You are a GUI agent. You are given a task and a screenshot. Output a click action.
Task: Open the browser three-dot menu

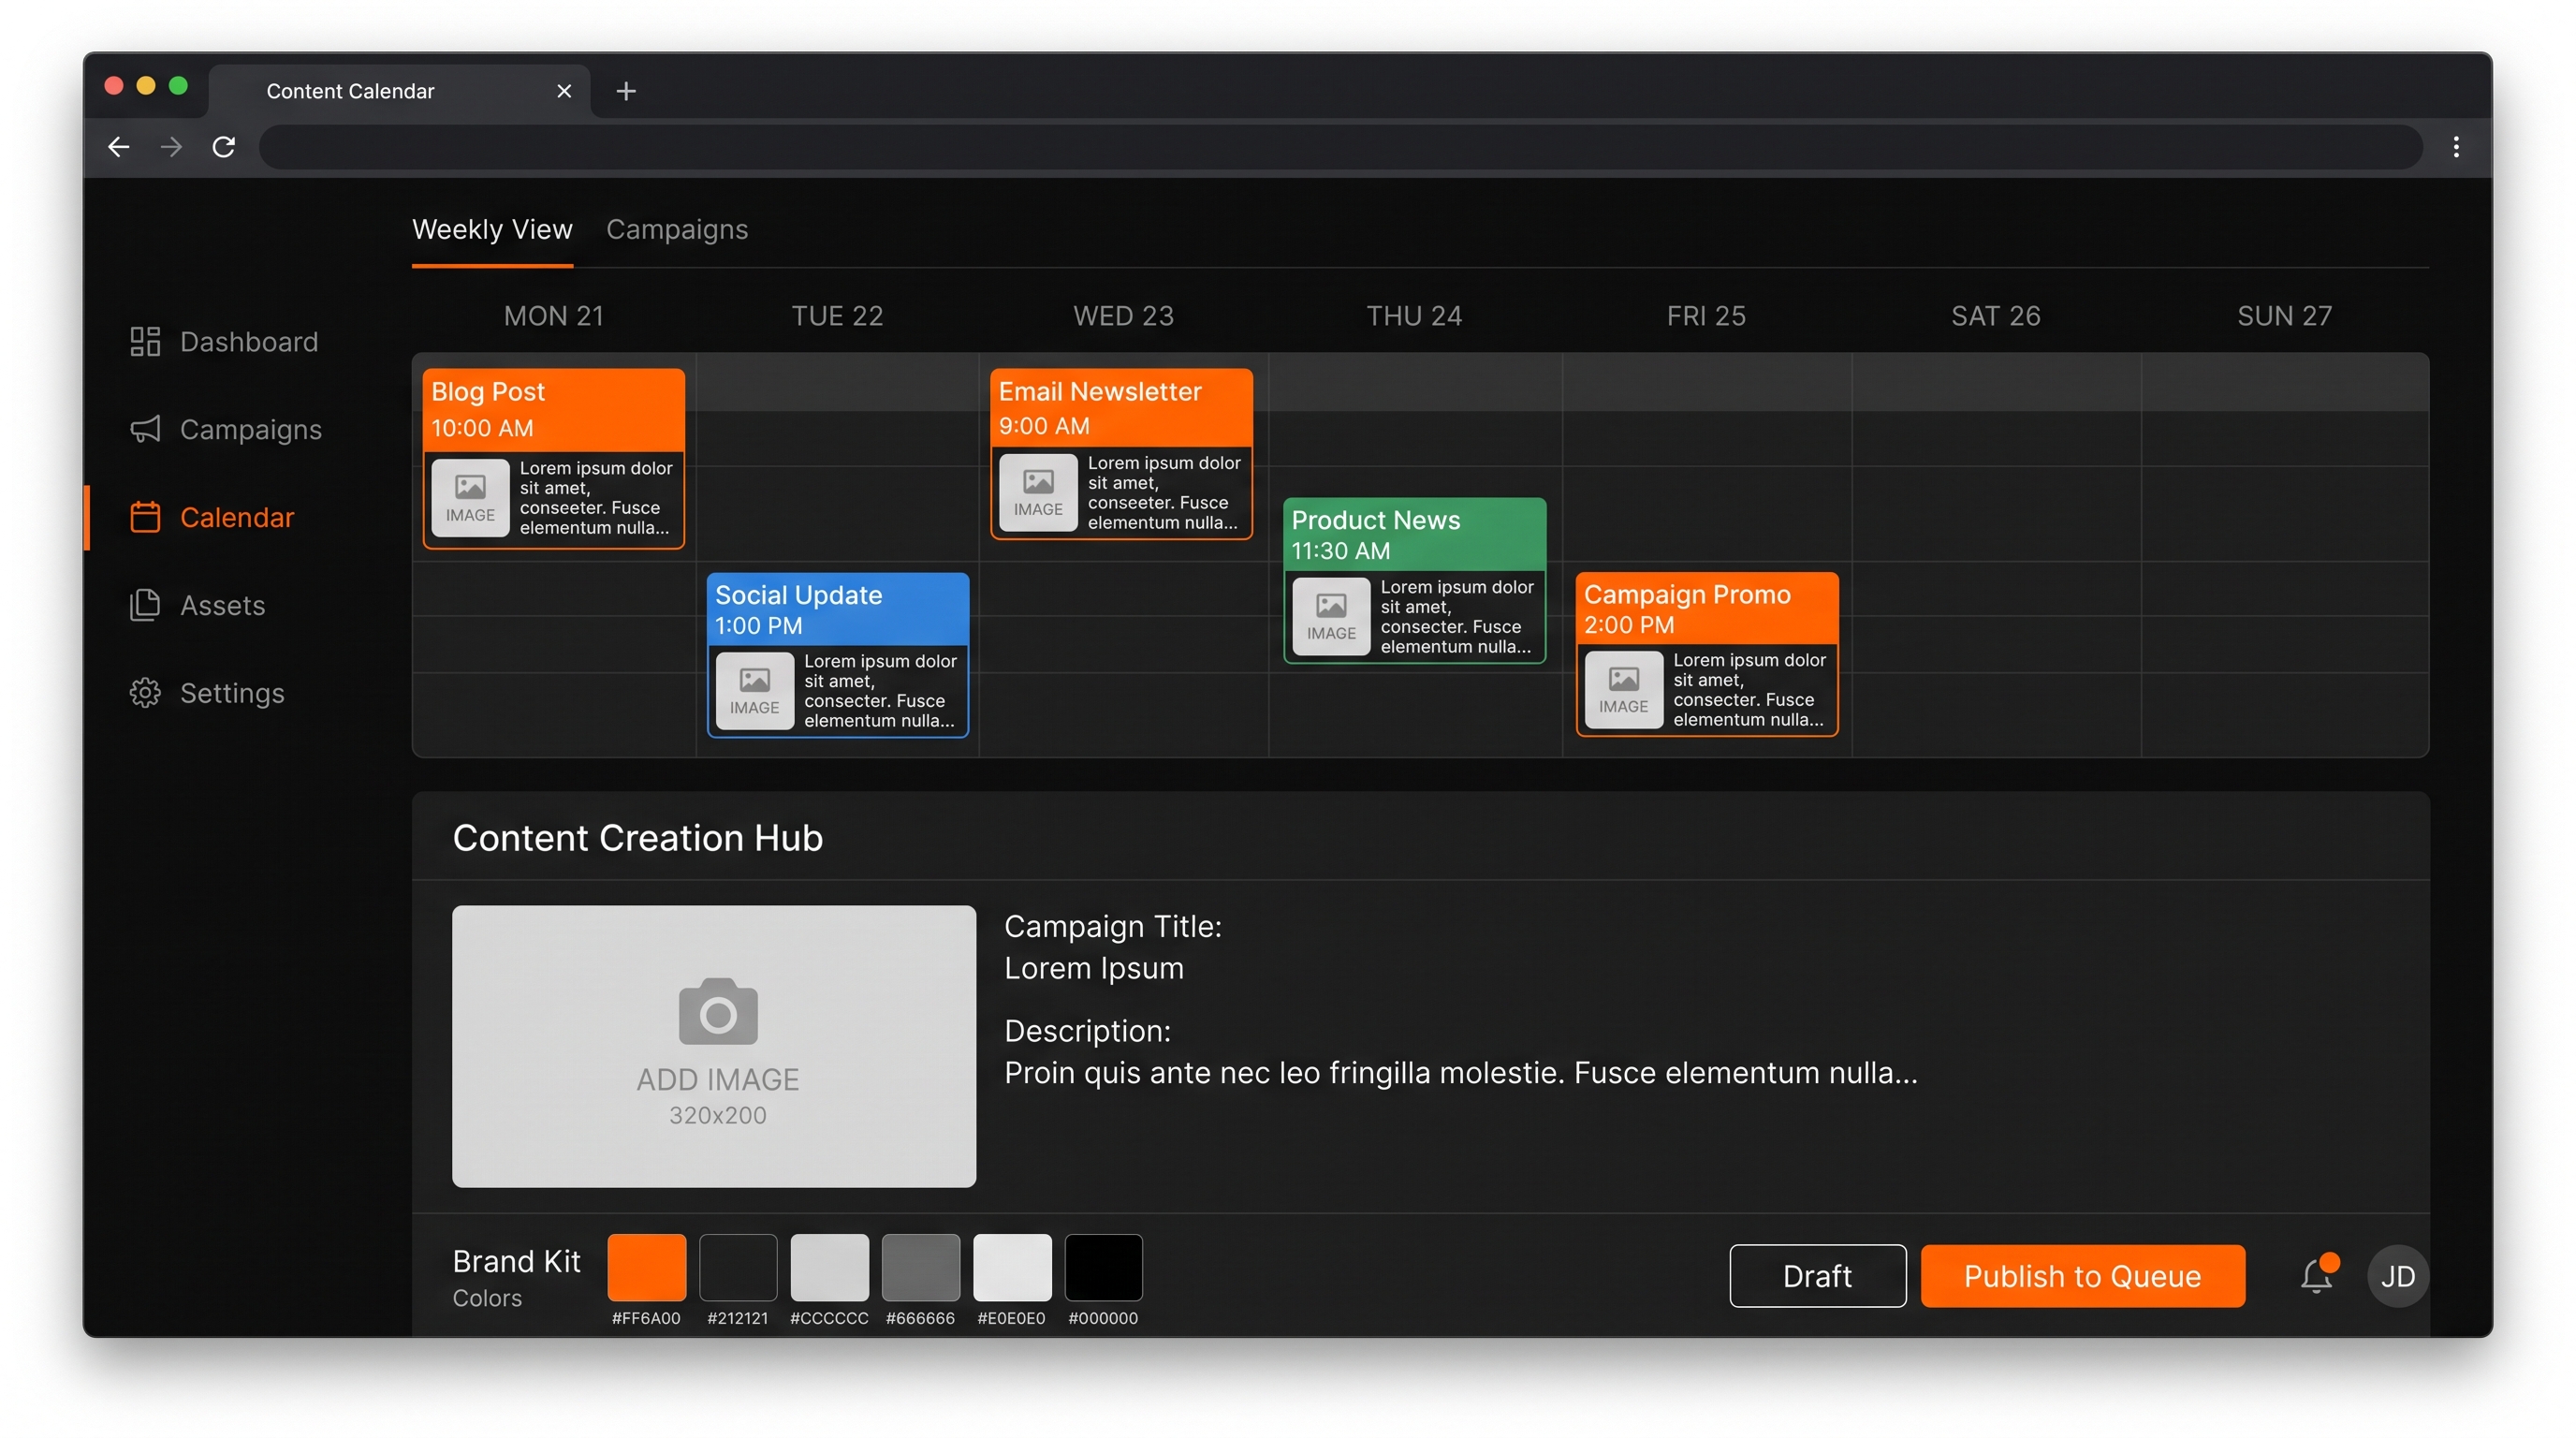[x=2455, y=147]
